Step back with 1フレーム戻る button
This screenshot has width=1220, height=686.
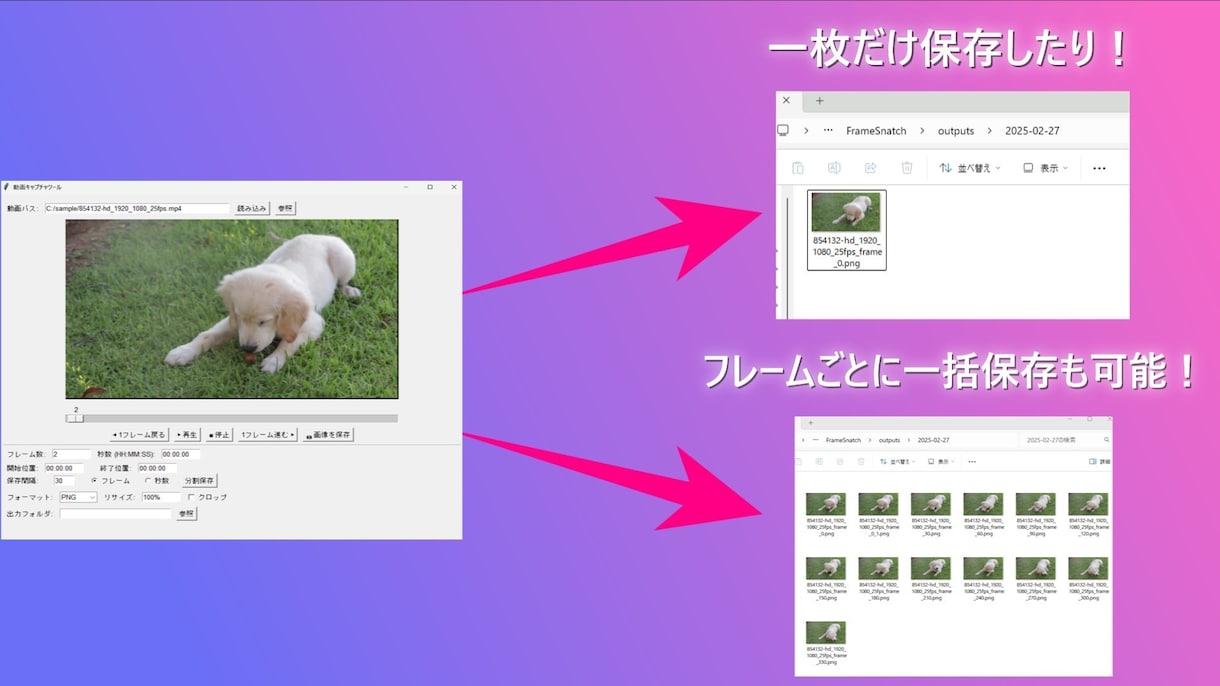(x=139, y=435)
